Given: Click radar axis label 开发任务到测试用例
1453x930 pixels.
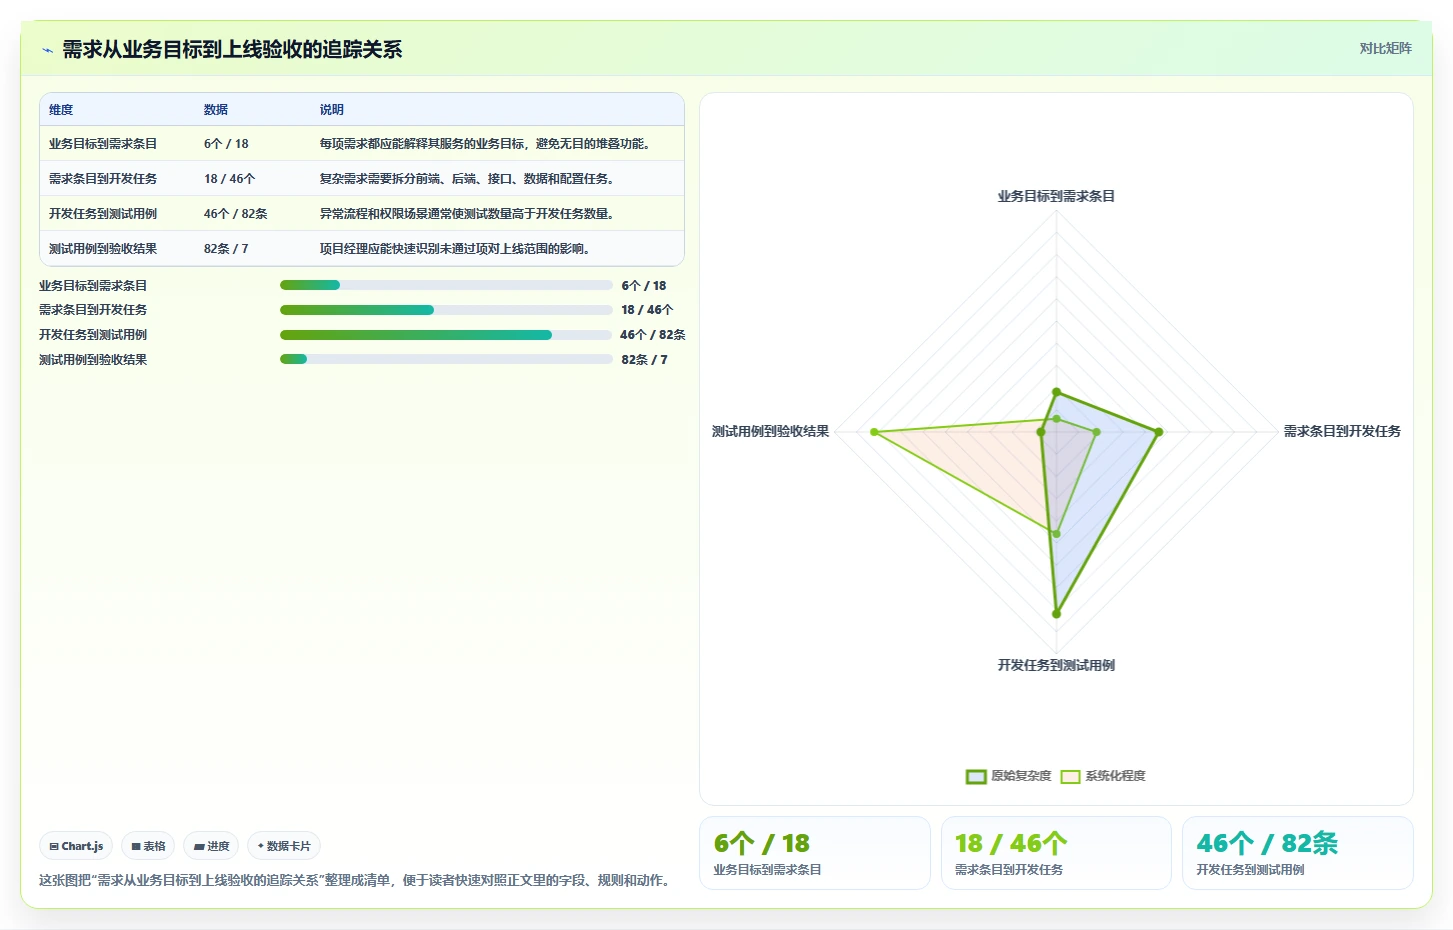Looking at the screenshot, I should (x=1056, y=665).
